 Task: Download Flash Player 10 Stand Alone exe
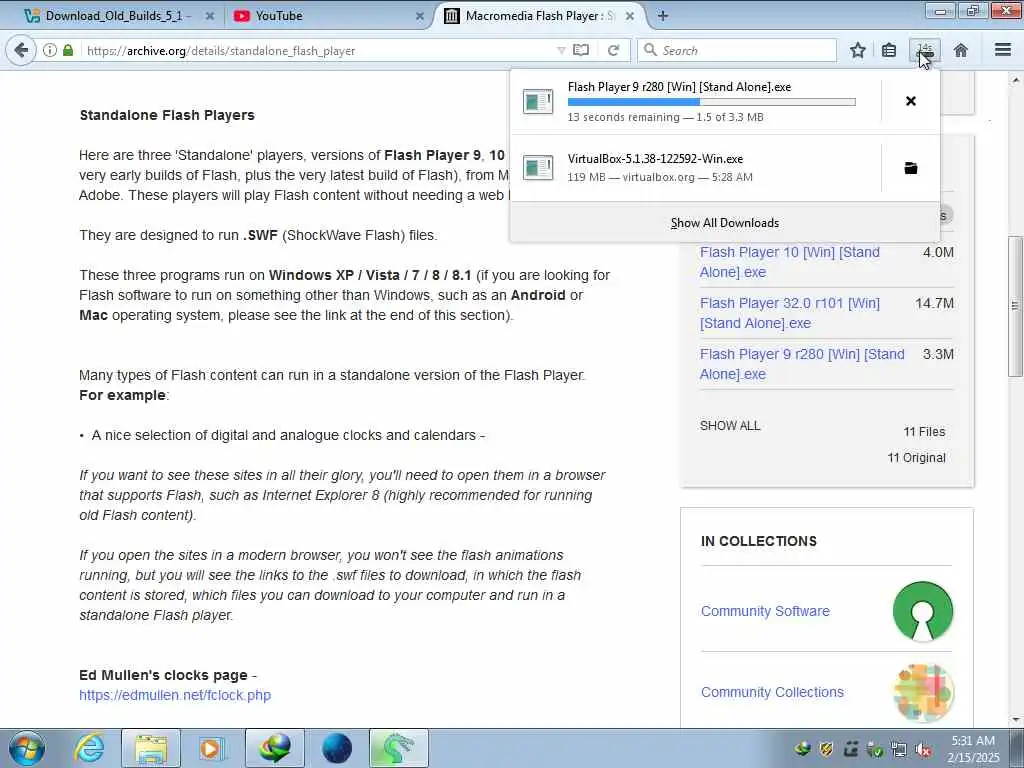(790, 262)
